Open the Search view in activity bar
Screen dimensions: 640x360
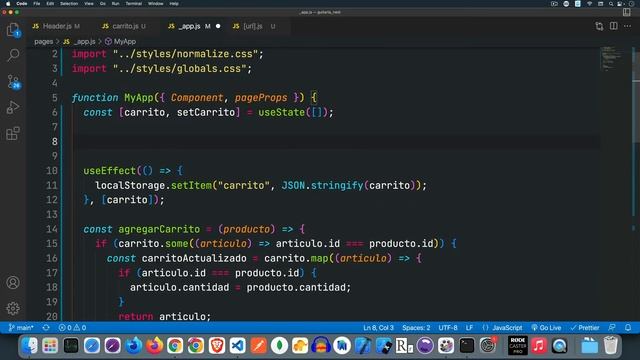pyautogui.click(x=13, y=55)
